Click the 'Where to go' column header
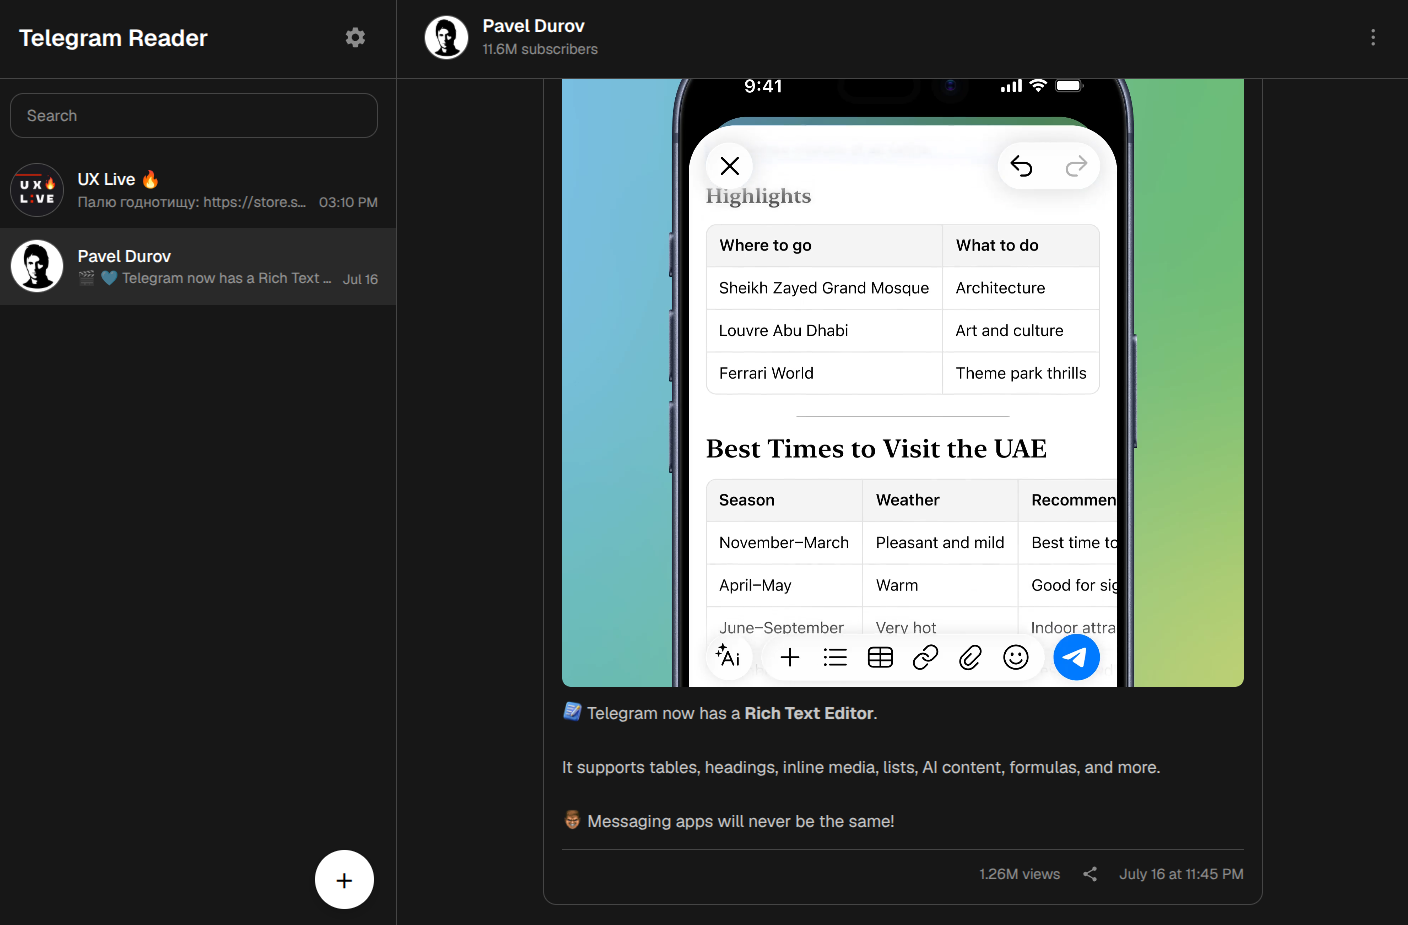The width and height of the screenshot is (1408, 925). [x=824, y=245]
